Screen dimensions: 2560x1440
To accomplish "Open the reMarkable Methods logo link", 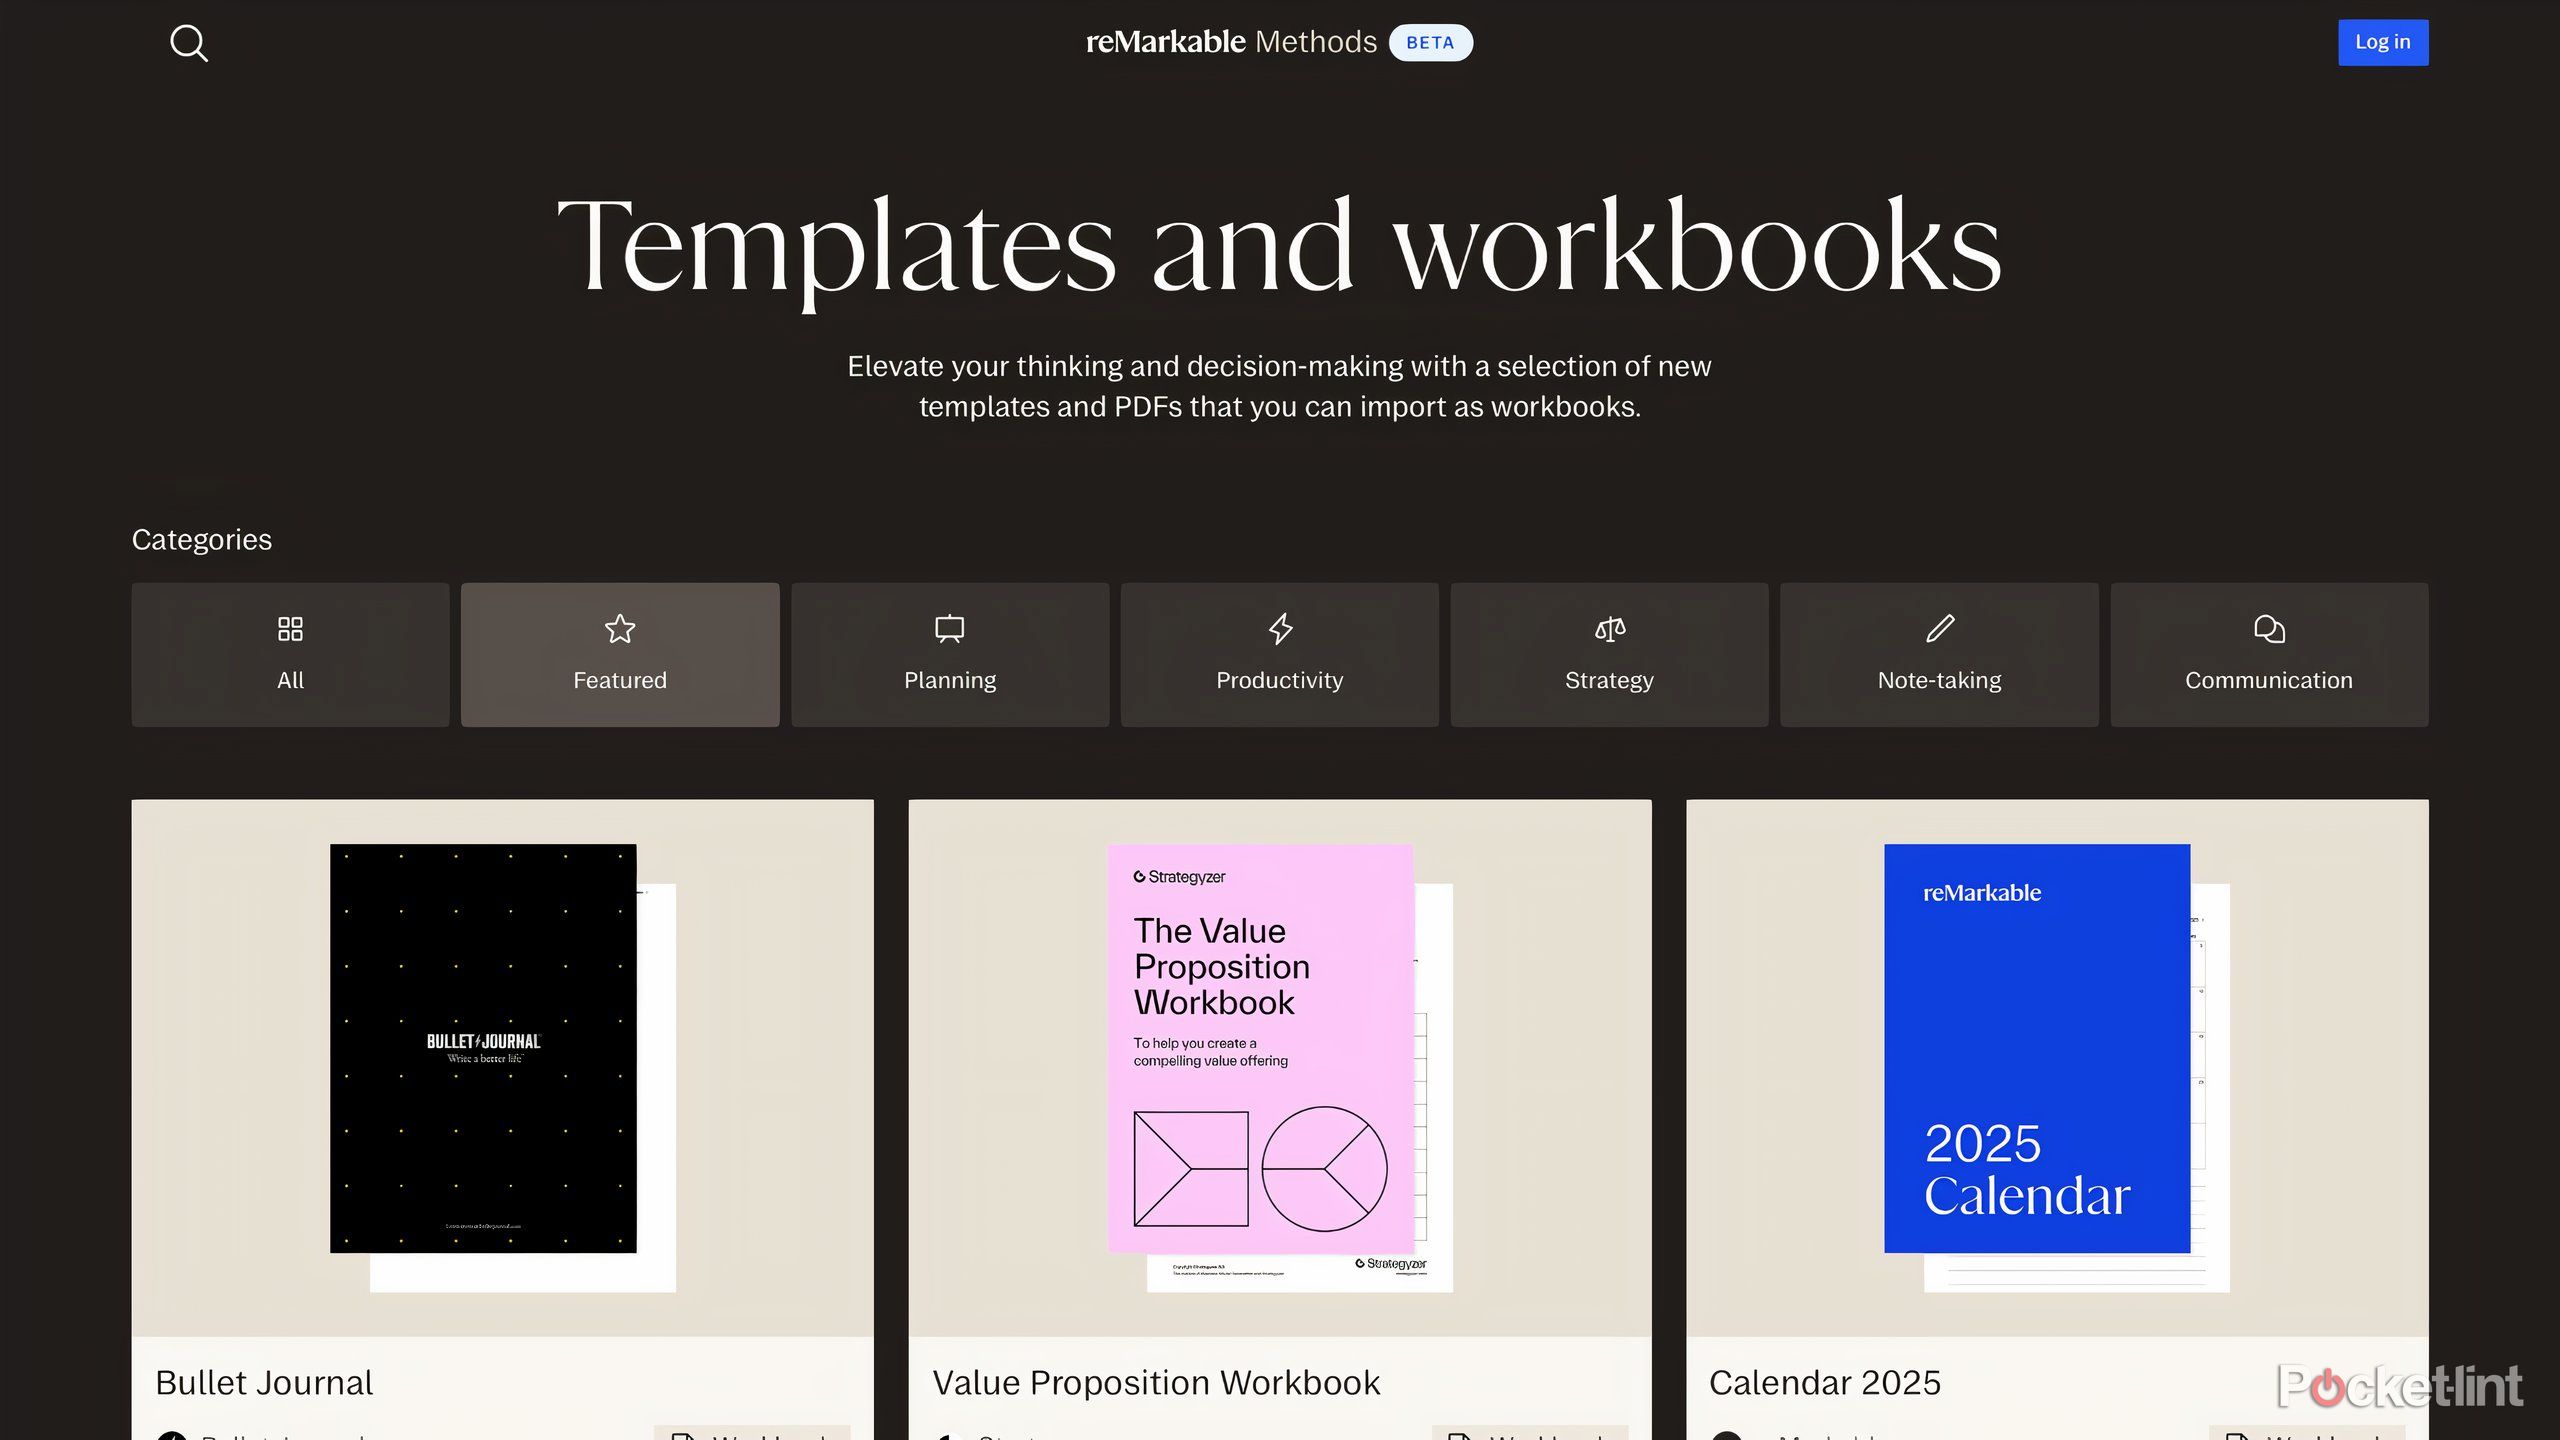I will click(1231, 42).
